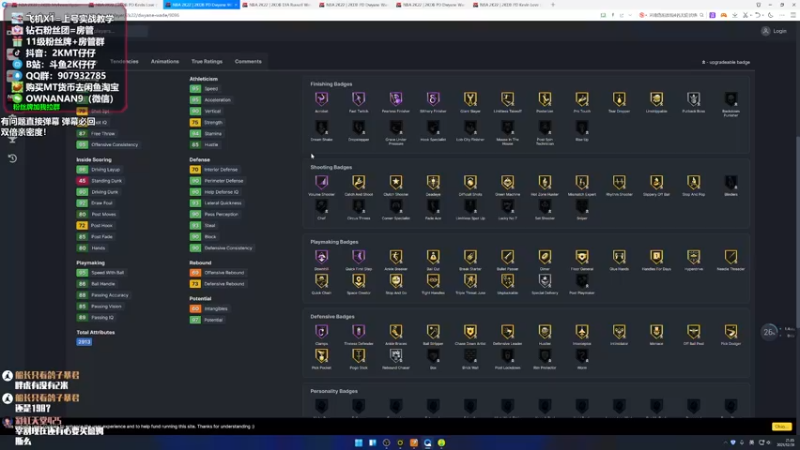Click the Login button
800x450 pixels.
tap(774, 31)
